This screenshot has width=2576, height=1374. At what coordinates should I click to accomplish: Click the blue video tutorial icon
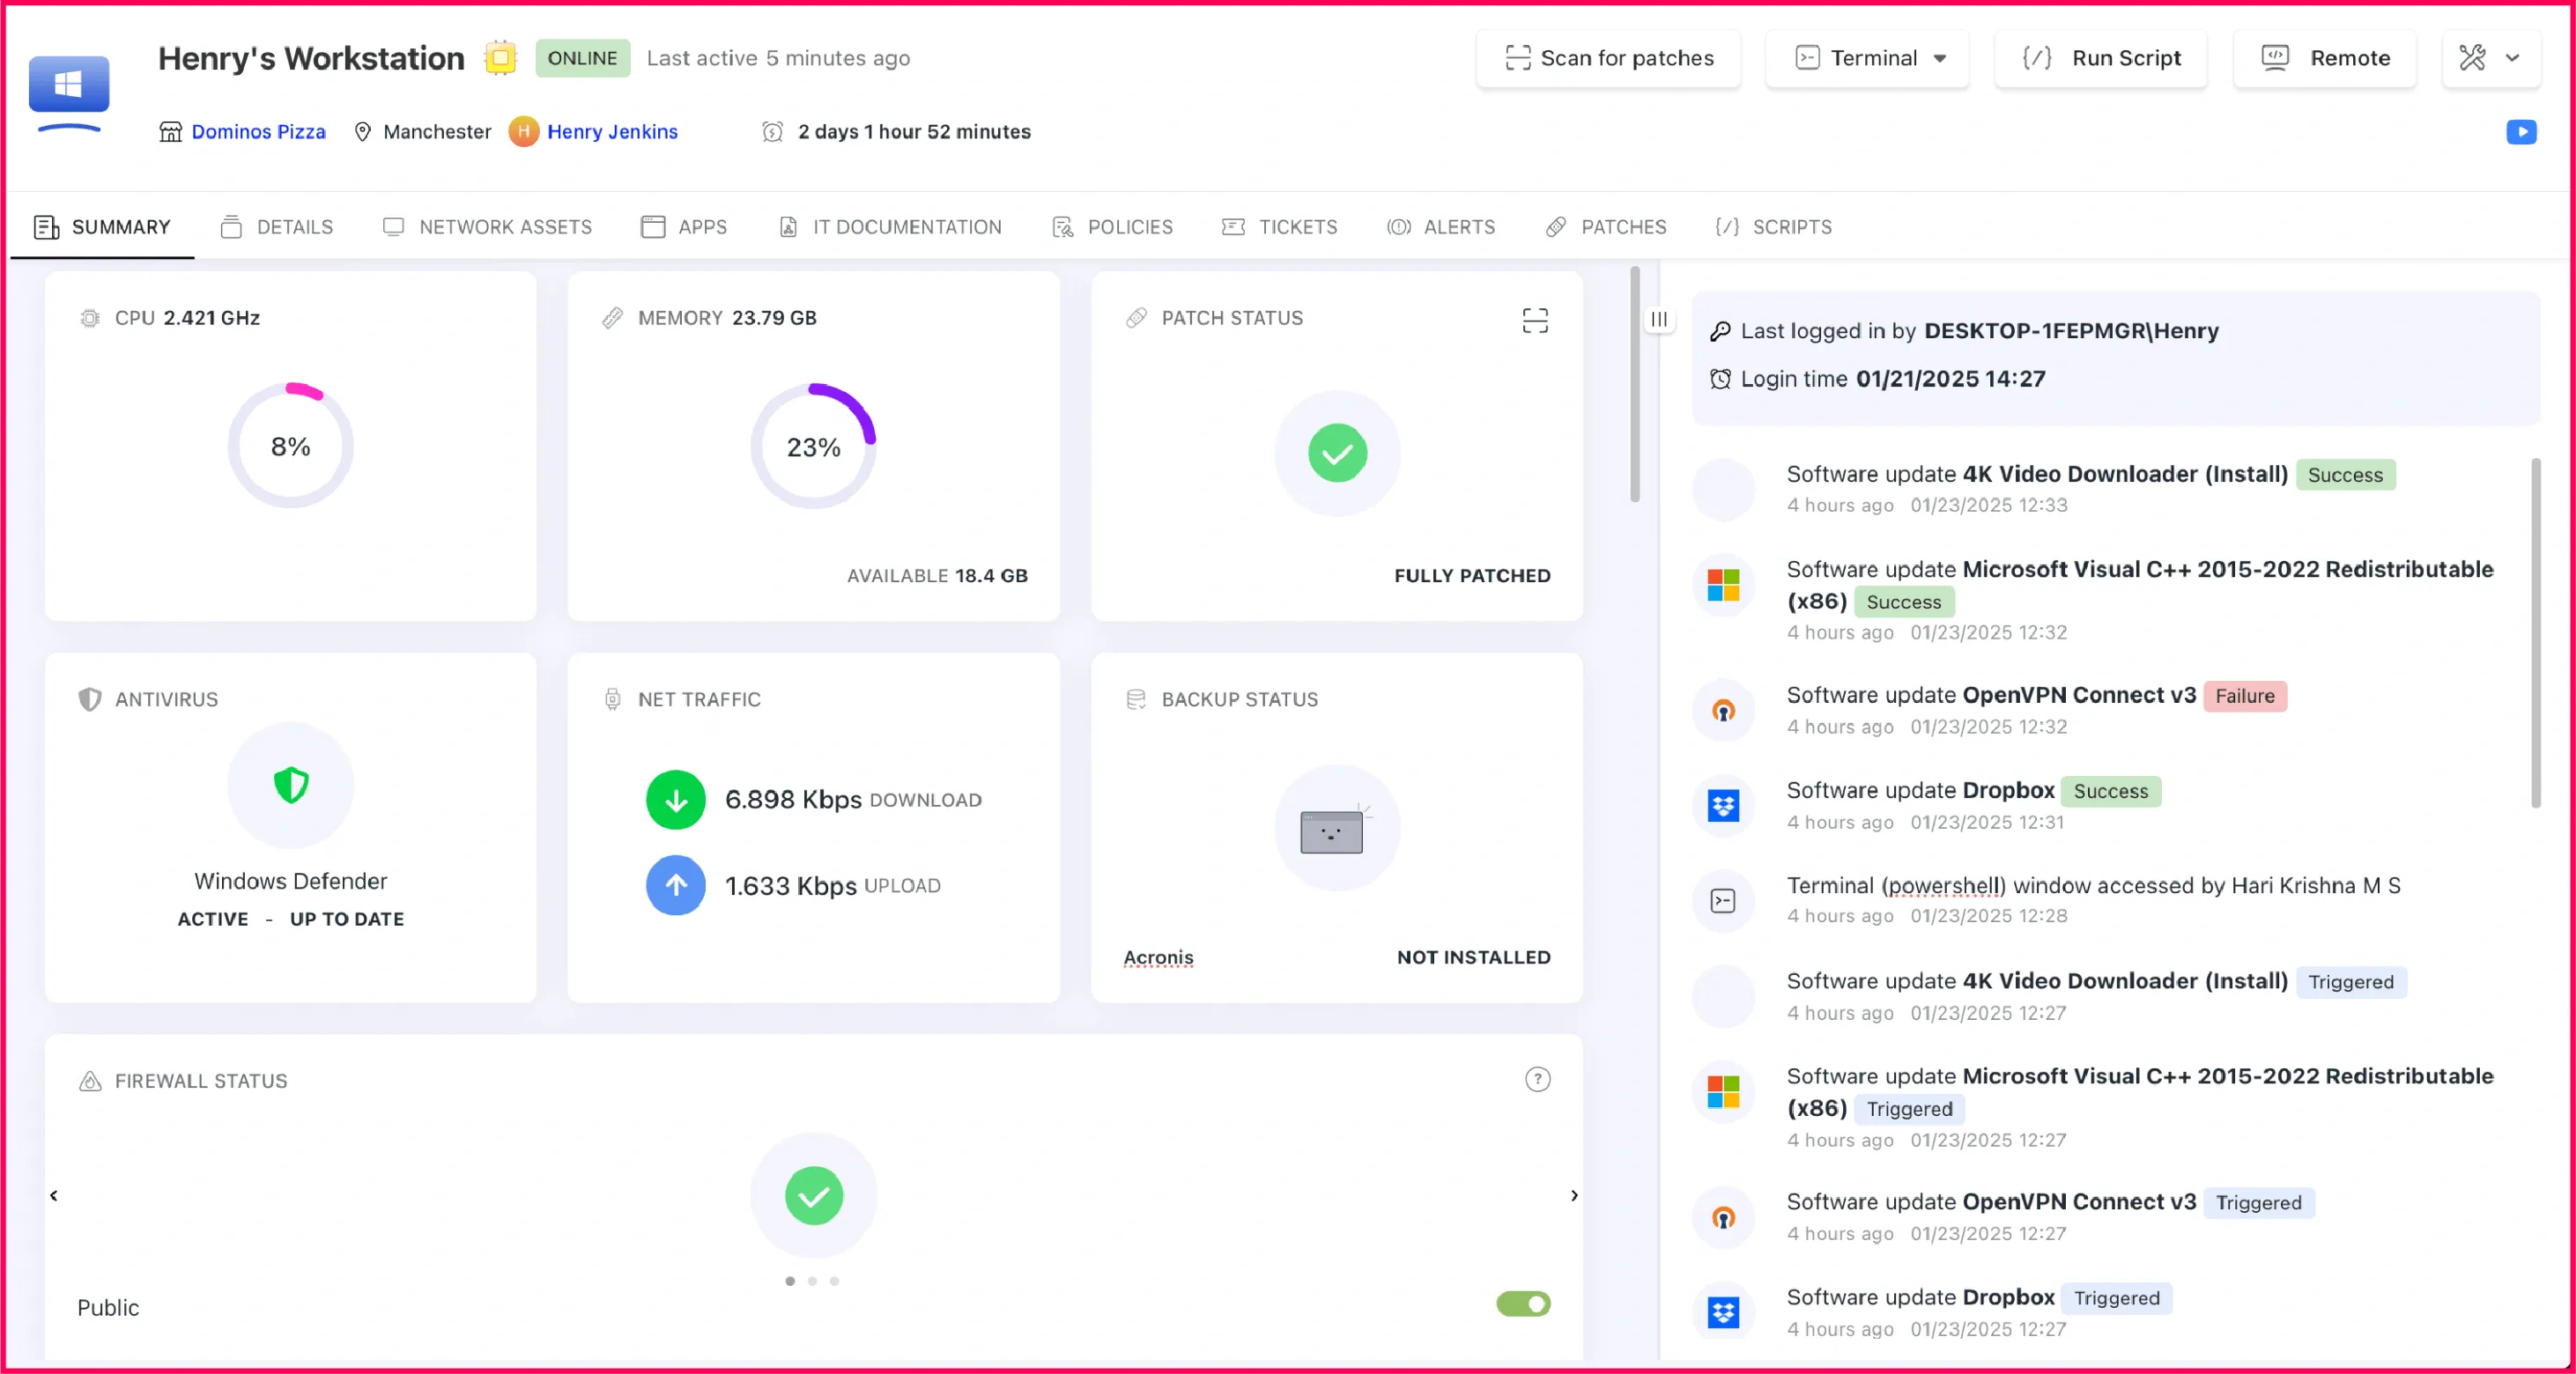pyautogui.click(x=2521, y=131)
